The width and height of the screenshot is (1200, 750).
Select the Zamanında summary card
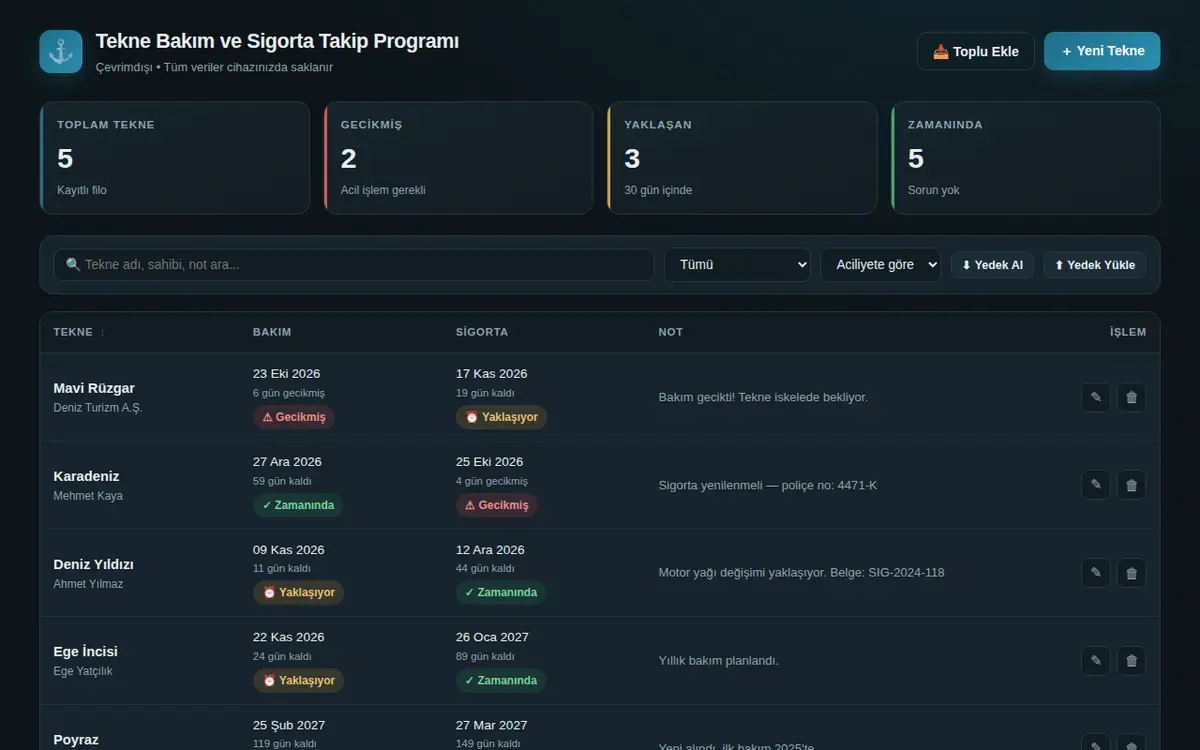click(x=1026, y=158)
